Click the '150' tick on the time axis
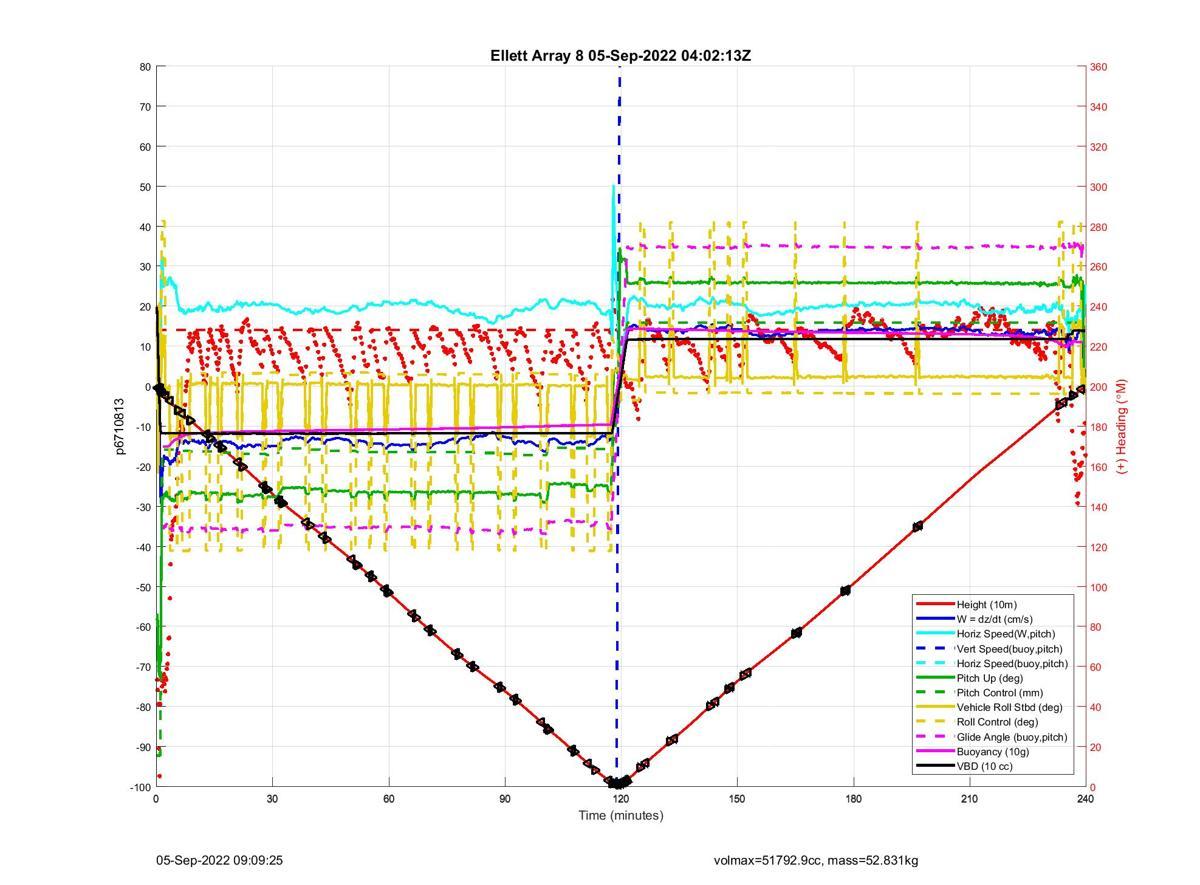 [736, 798]
